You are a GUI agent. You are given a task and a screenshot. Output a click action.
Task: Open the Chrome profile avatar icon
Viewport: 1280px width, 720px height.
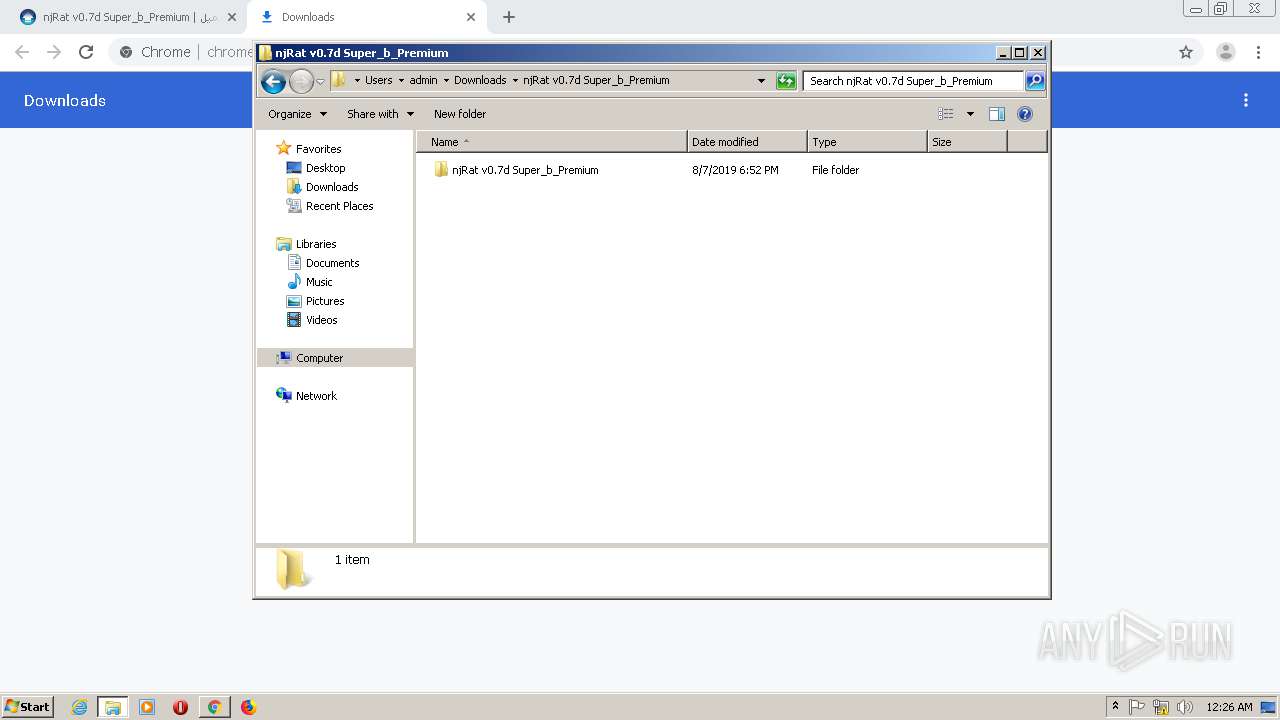[x=1226, y=52]
